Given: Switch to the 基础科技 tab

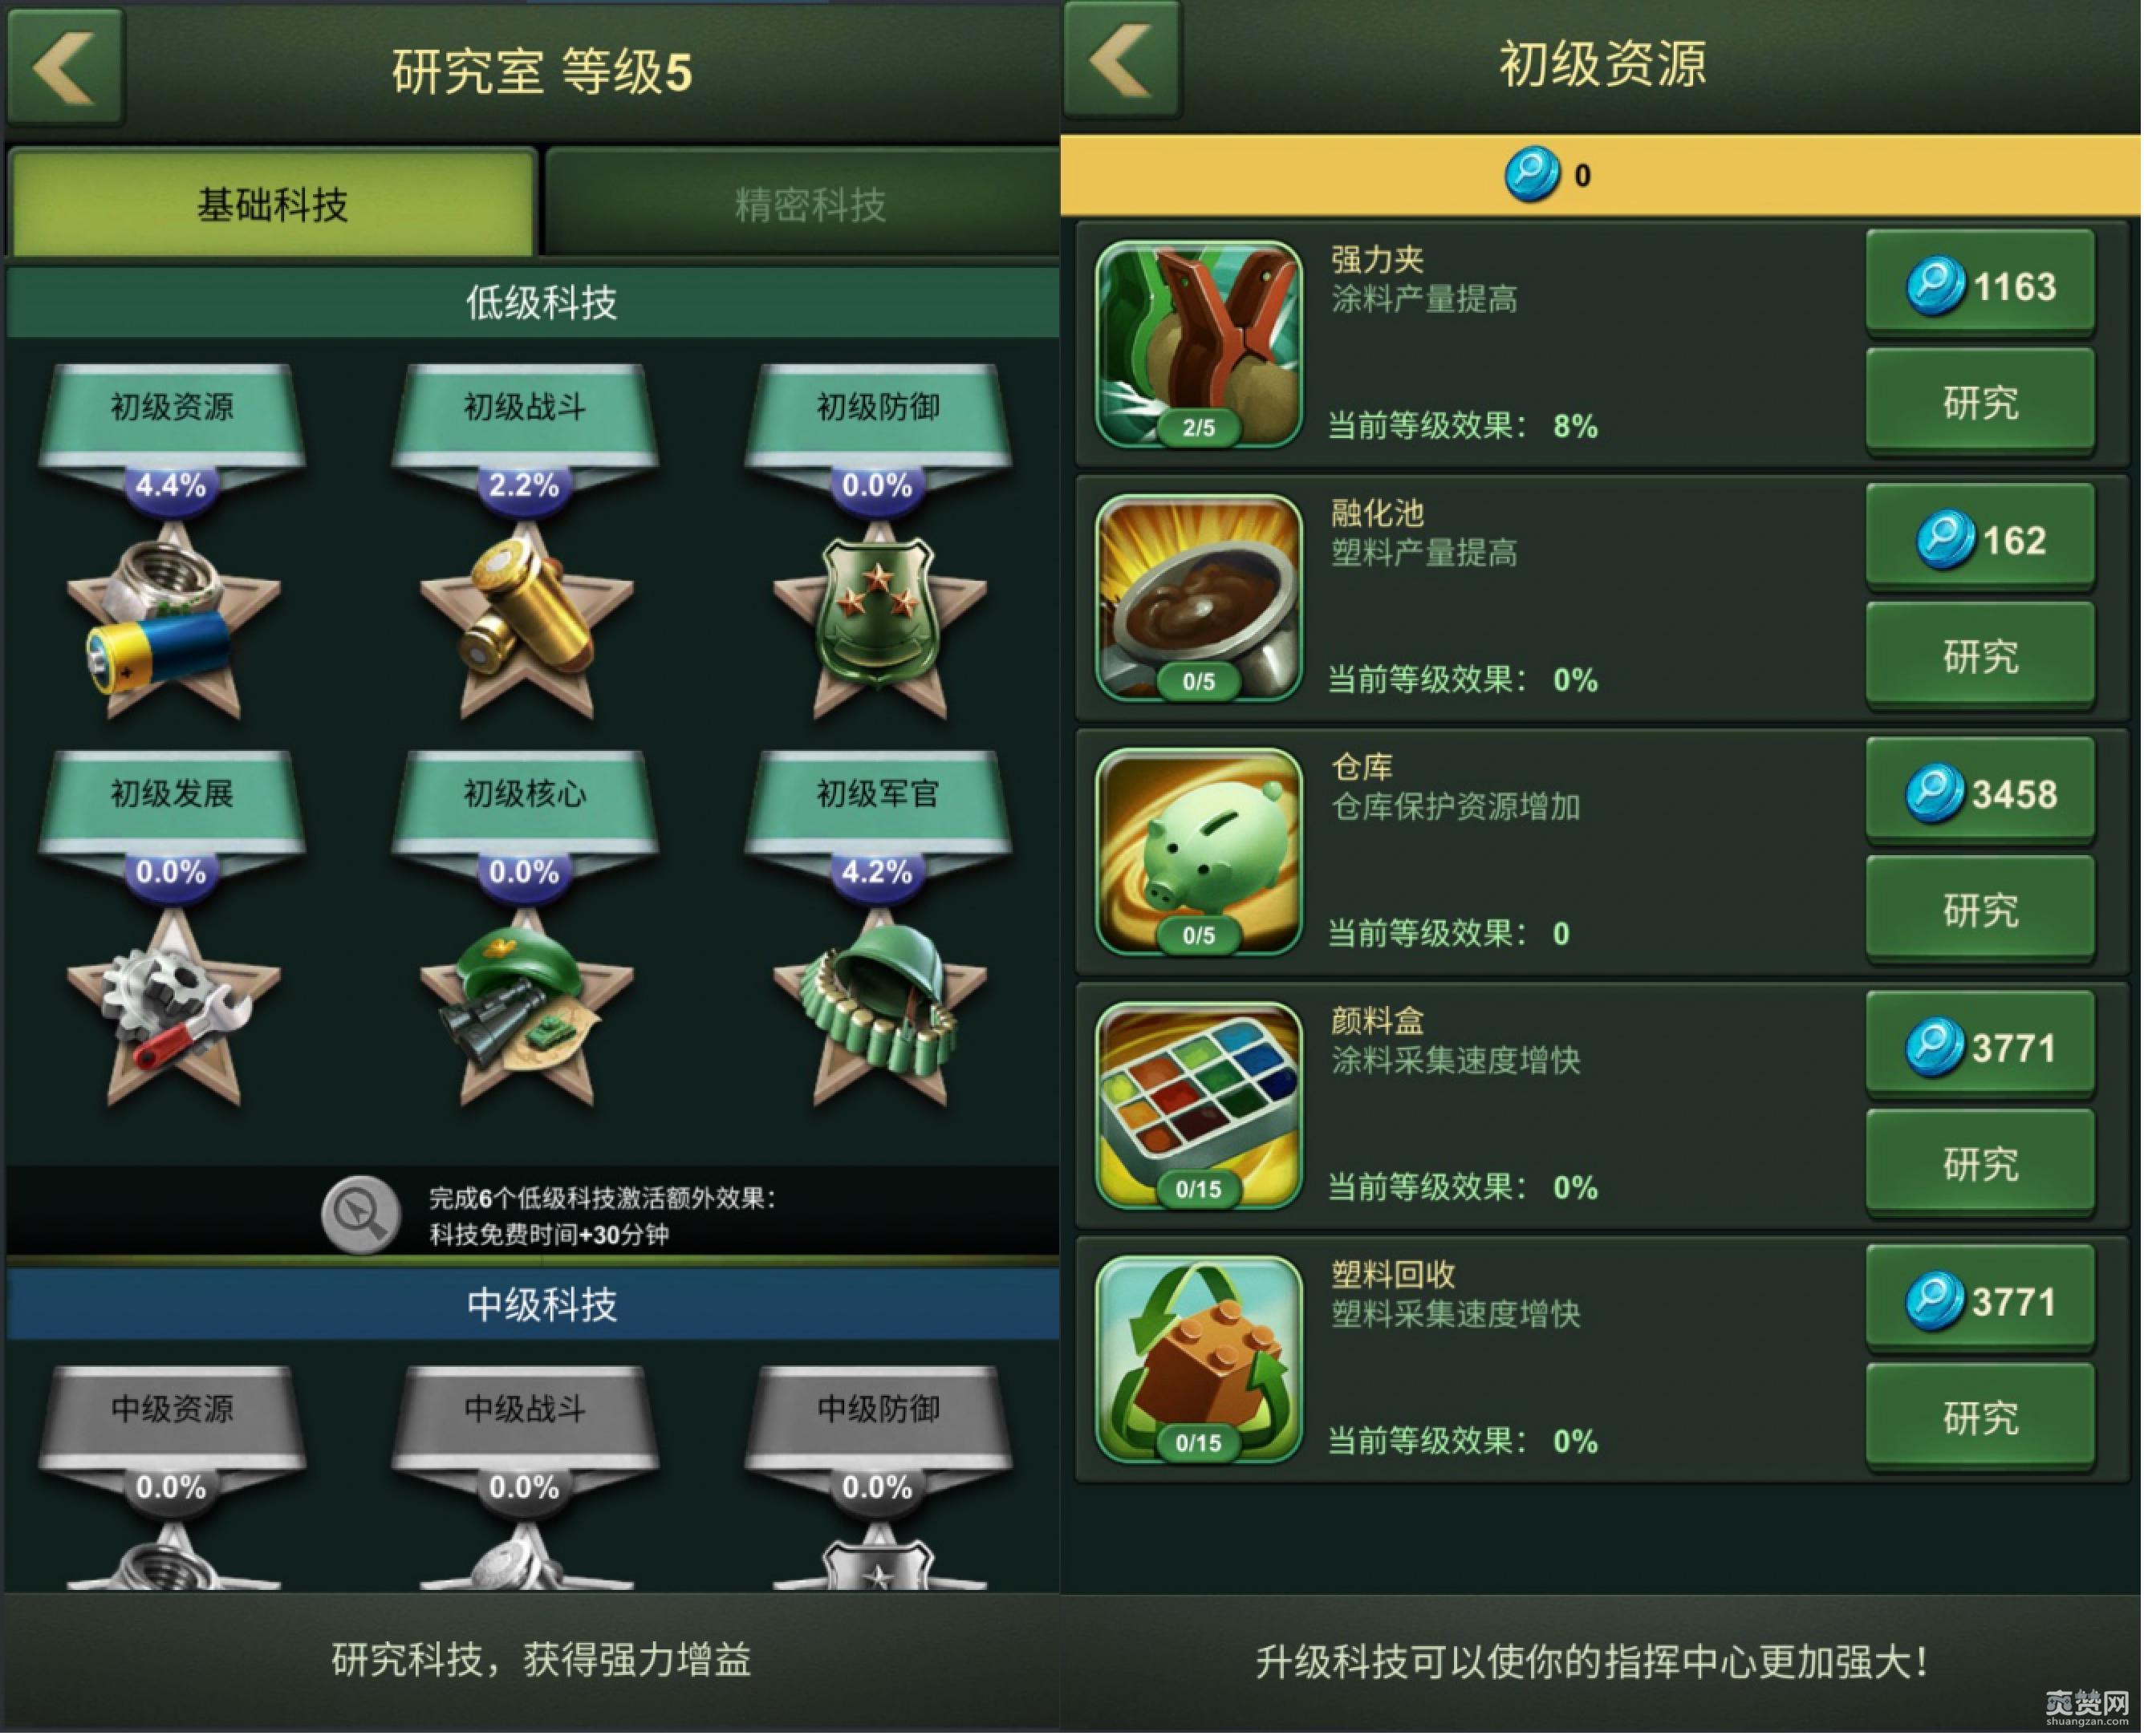Looking at the screenshot, I should point(272,203).
